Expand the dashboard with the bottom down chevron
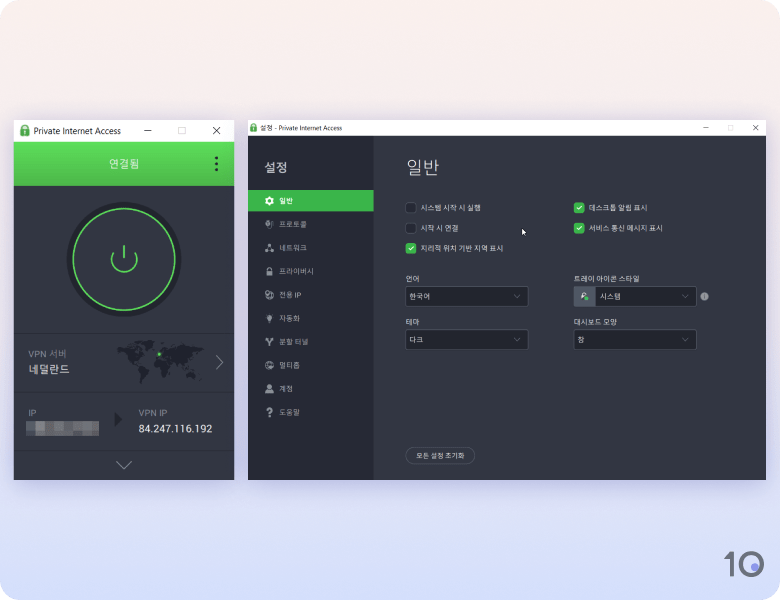The height and width of the screenshot is (600, 780). (x=124, y=465)
